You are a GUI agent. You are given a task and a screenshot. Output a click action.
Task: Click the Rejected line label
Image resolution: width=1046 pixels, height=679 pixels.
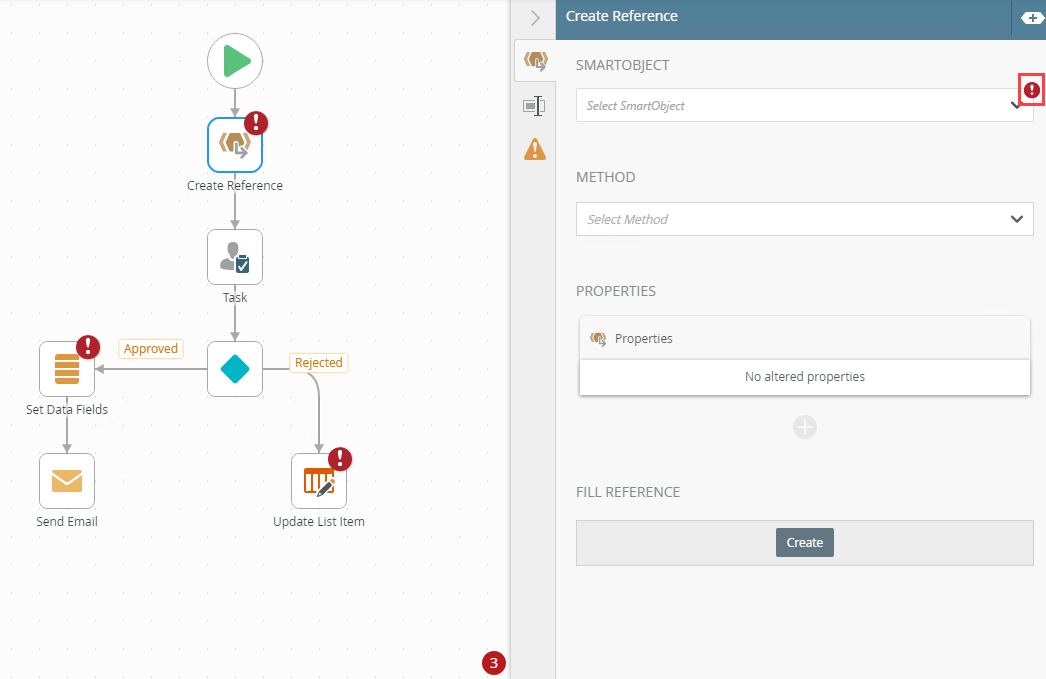319,363
